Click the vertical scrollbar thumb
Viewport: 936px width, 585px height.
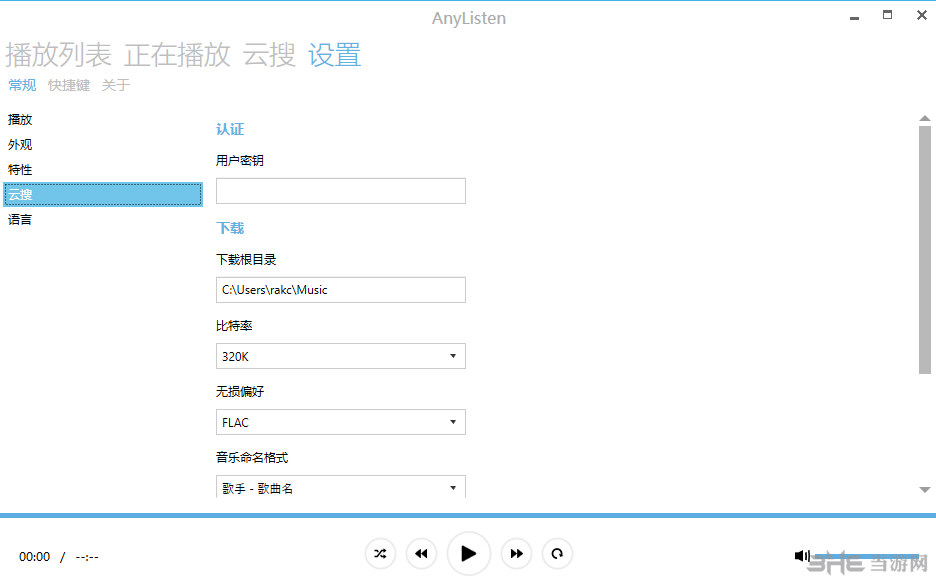[x=925, y=250]
